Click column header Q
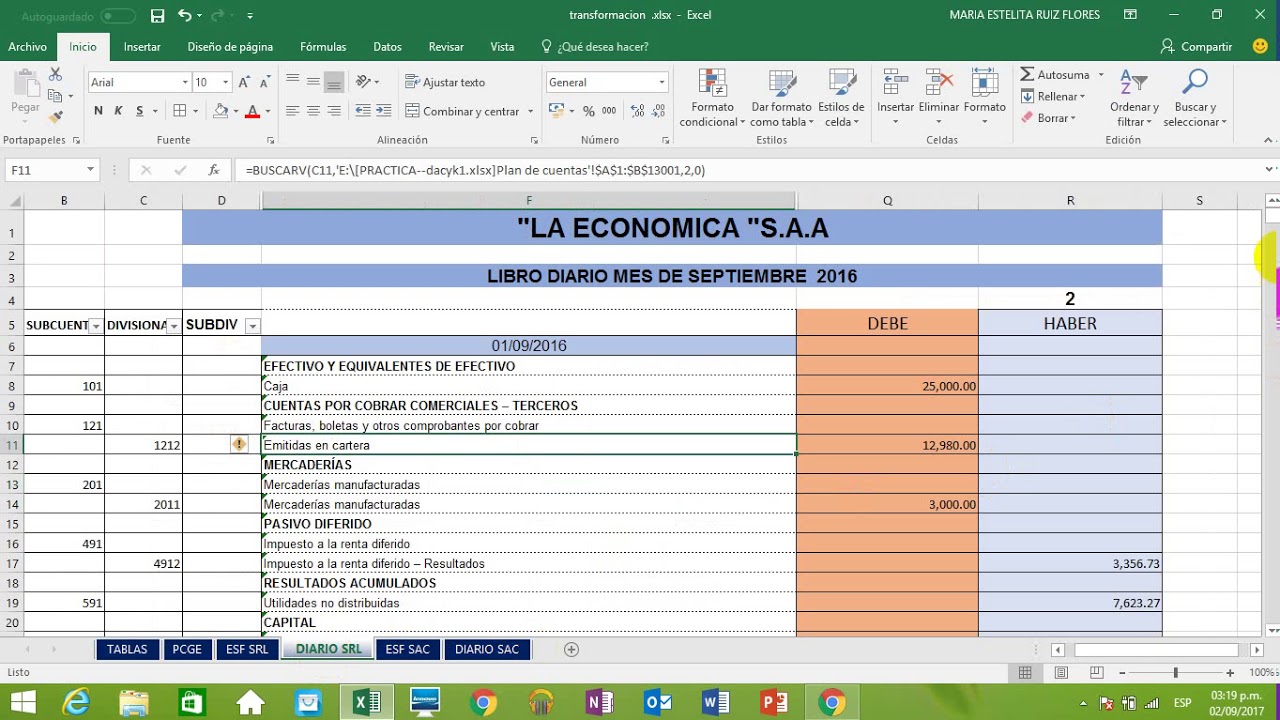Image resolution: width=1280 pixels, height=720 pixels. [887, 201]
